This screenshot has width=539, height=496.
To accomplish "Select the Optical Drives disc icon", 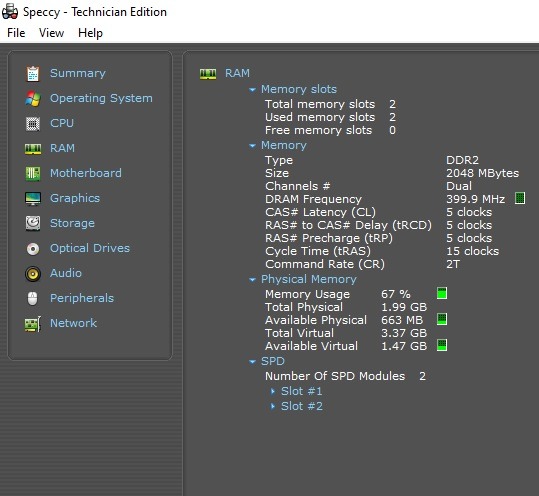I will click(x=33, y=249).
